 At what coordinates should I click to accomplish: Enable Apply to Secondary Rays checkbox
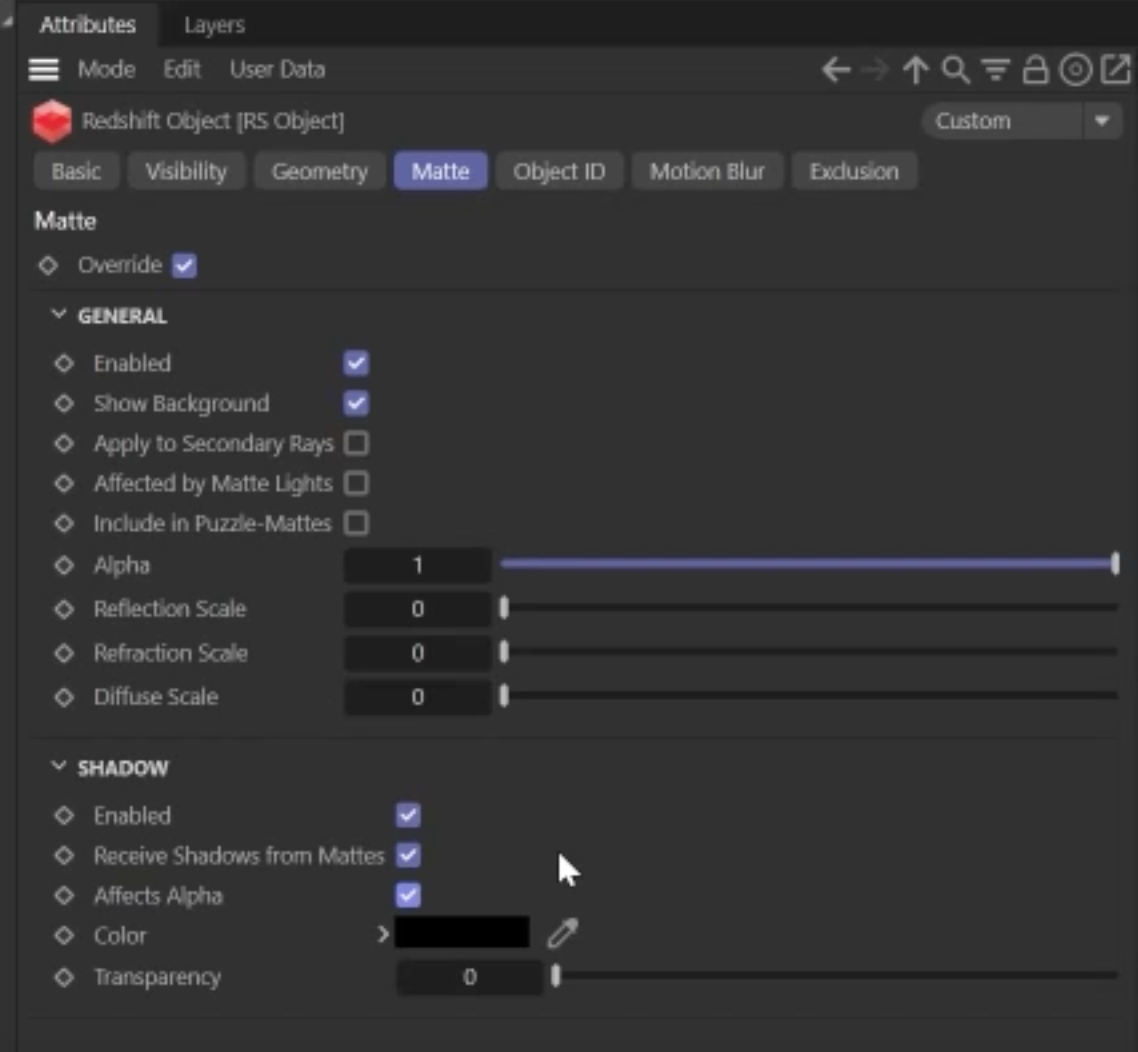click(x=356, y=444)
